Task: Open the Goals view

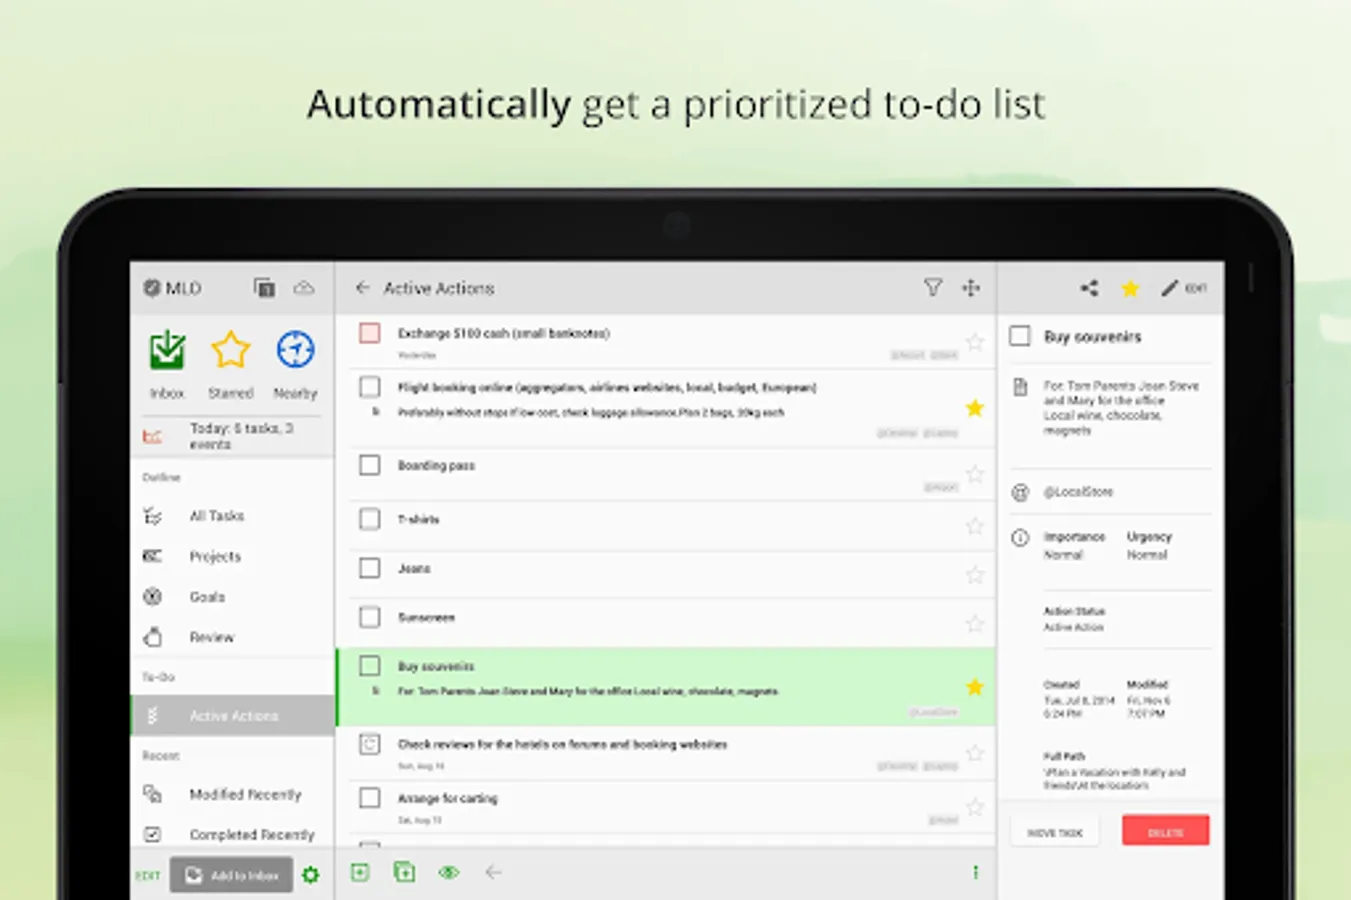Action: pos(232,597)
